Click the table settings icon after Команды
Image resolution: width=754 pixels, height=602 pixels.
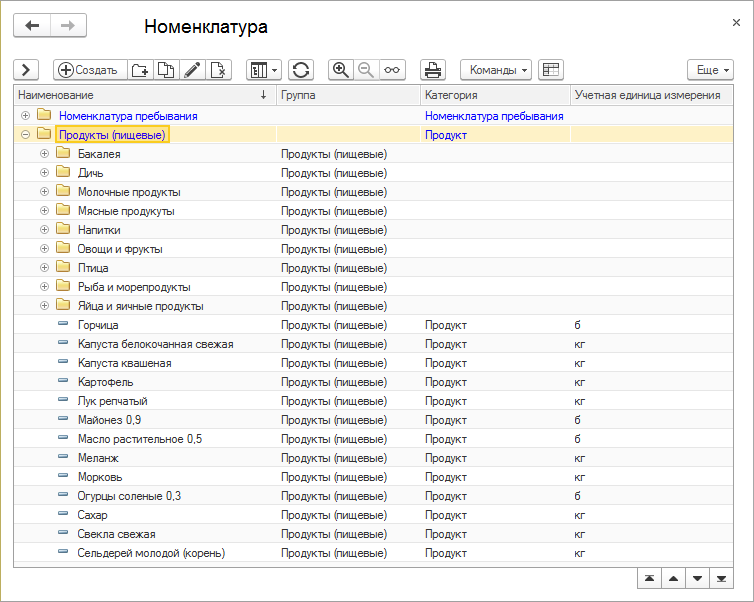coord(551,70)
